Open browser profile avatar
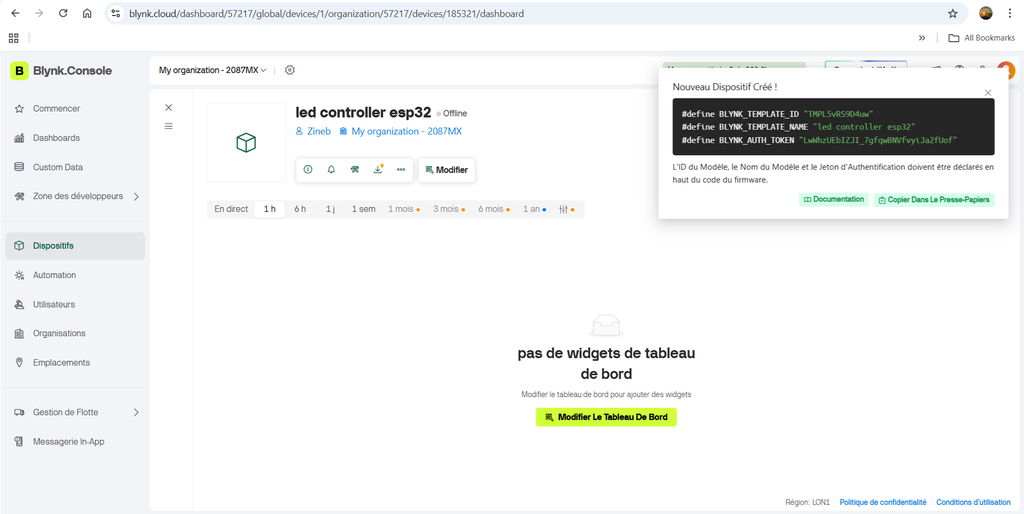The height and width of the screenshot is (514, 1024). (986, 13)
